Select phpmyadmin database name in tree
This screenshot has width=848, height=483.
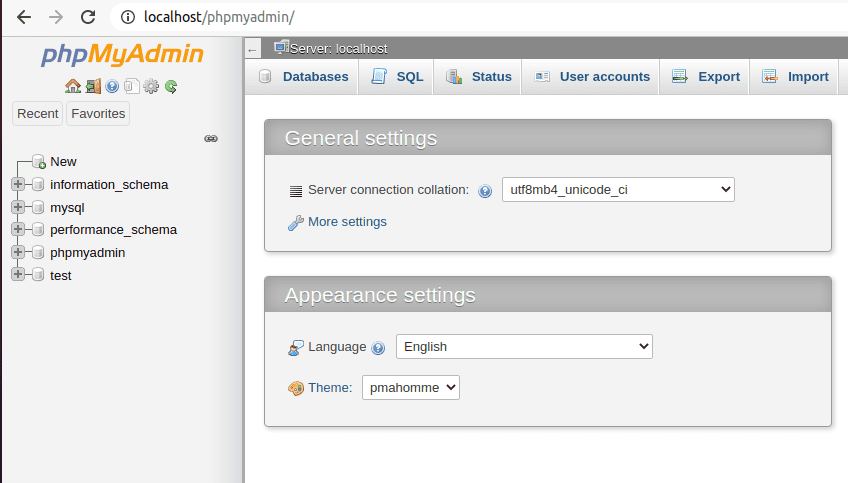click(88, 253)
